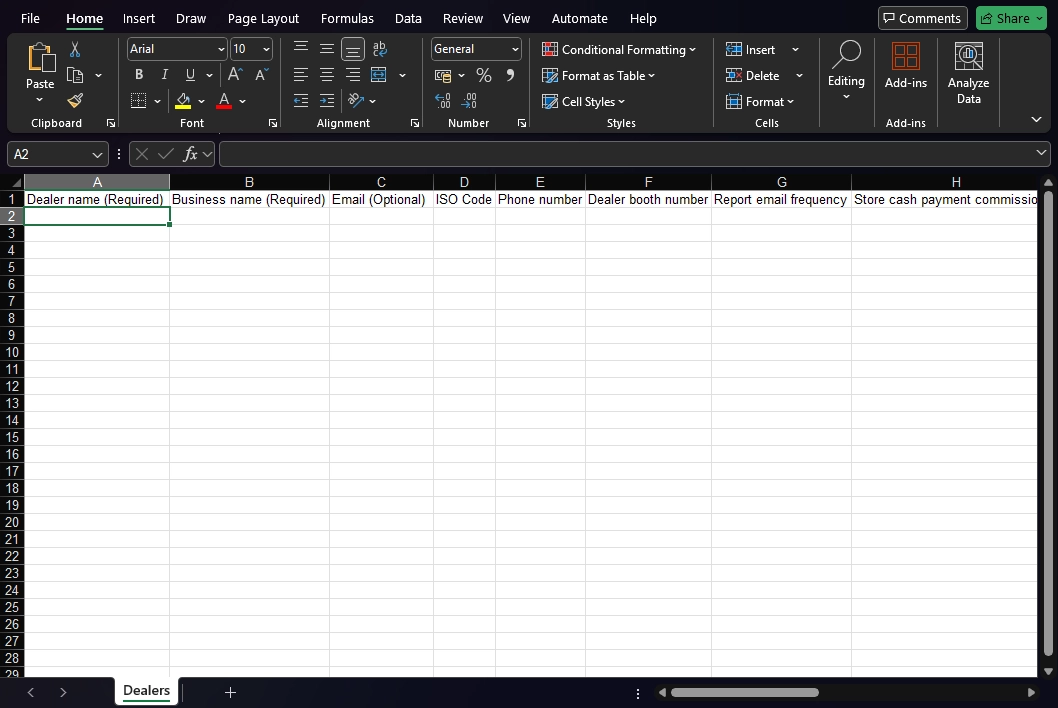Select column D header
The width and height of the screenshot is (1058, 708).
pyautogui.click(x=464, y=182)
